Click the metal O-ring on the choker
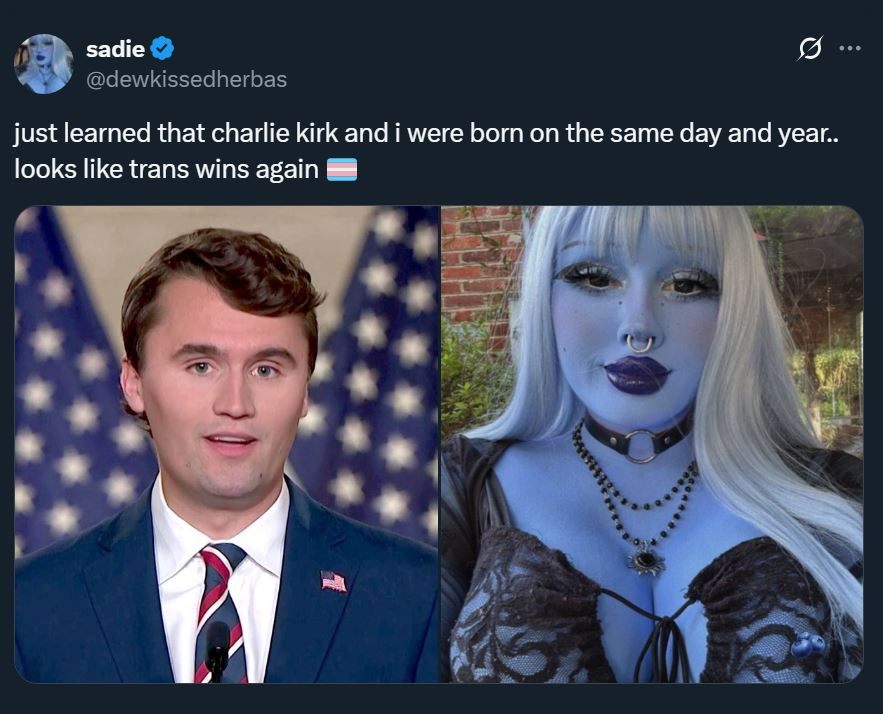This screenshot has width=883, height=714. coord(640,447)
